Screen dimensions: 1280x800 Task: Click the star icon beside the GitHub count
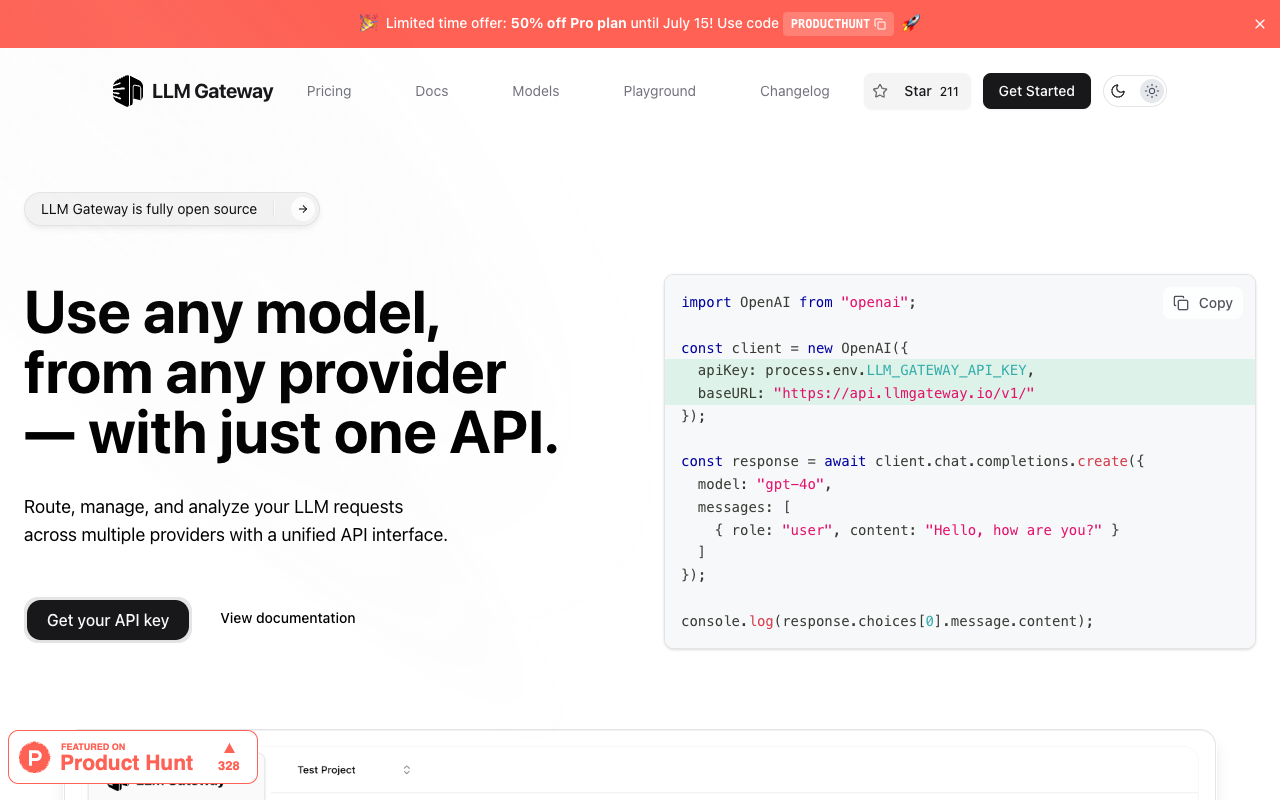click(x=880, y=91)
